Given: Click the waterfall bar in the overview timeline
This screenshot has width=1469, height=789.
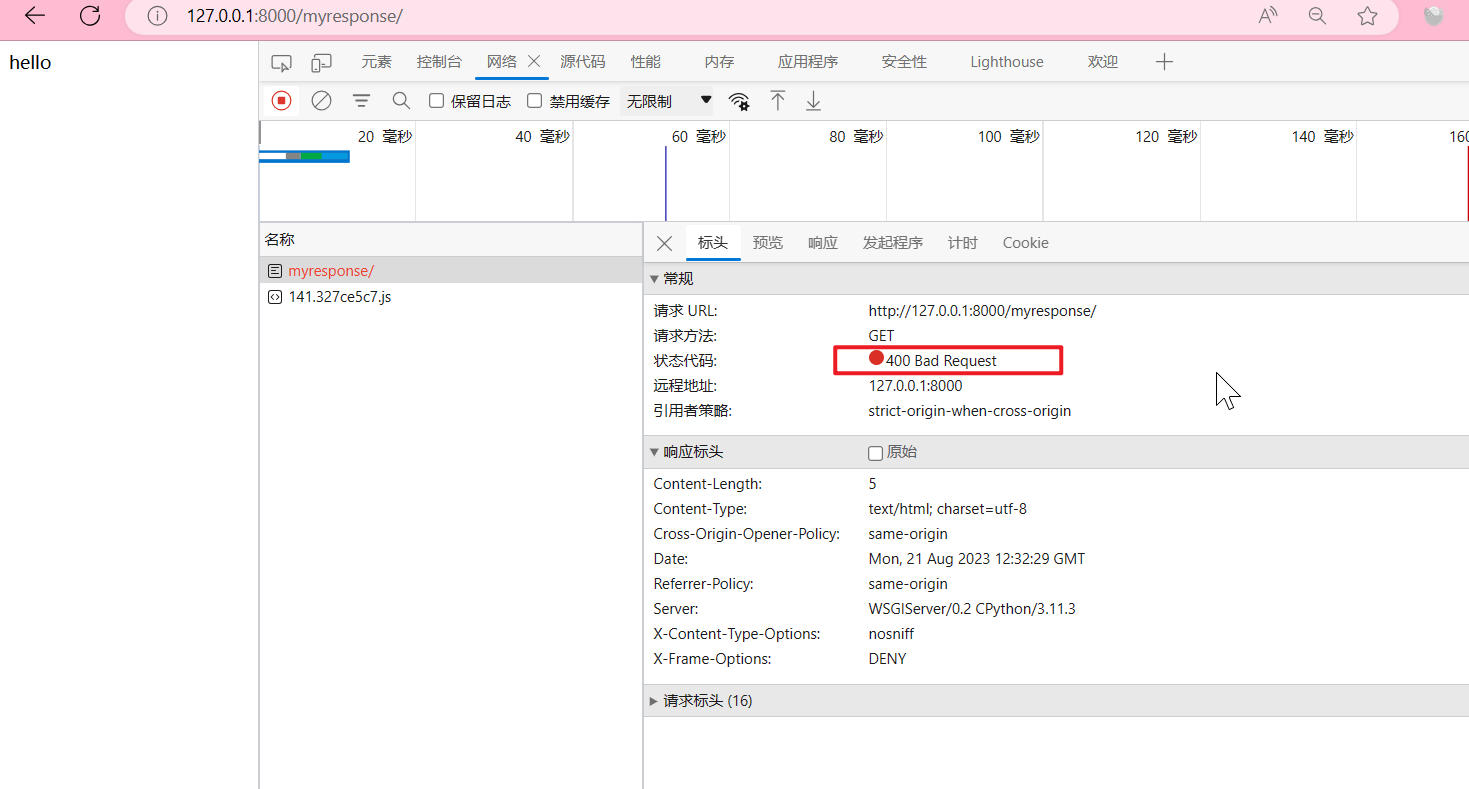Looking at the screenshot, I should coord(304,156).
